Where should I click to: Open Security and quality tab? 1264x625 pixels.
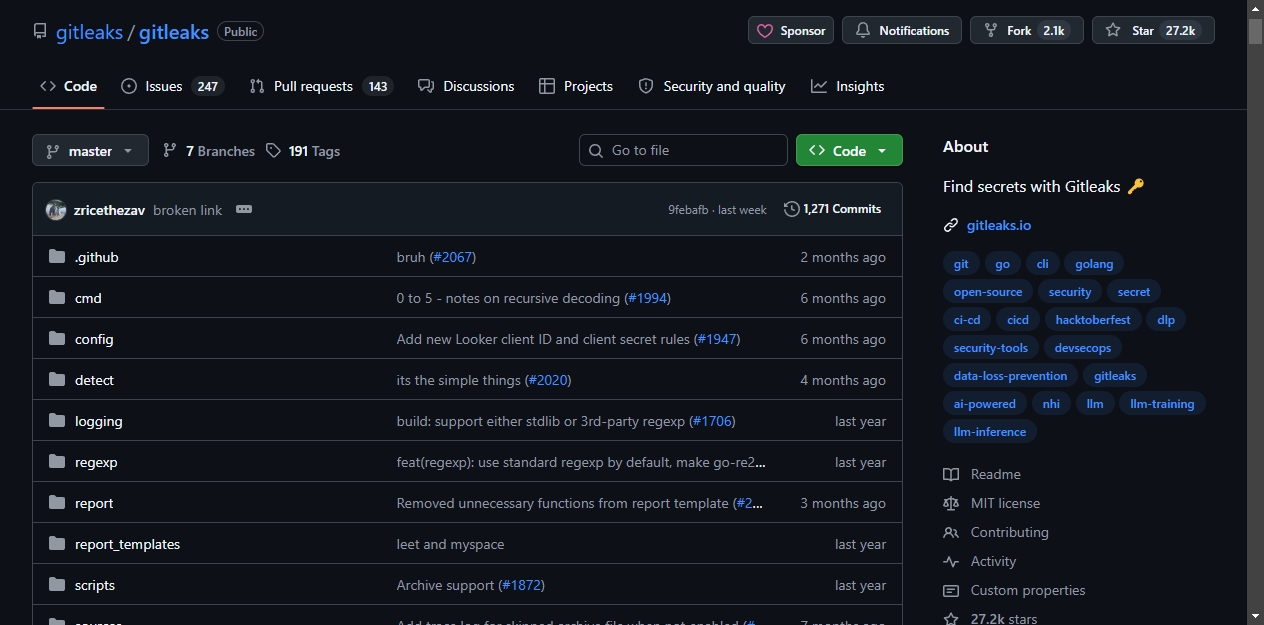tap(712, 86)
